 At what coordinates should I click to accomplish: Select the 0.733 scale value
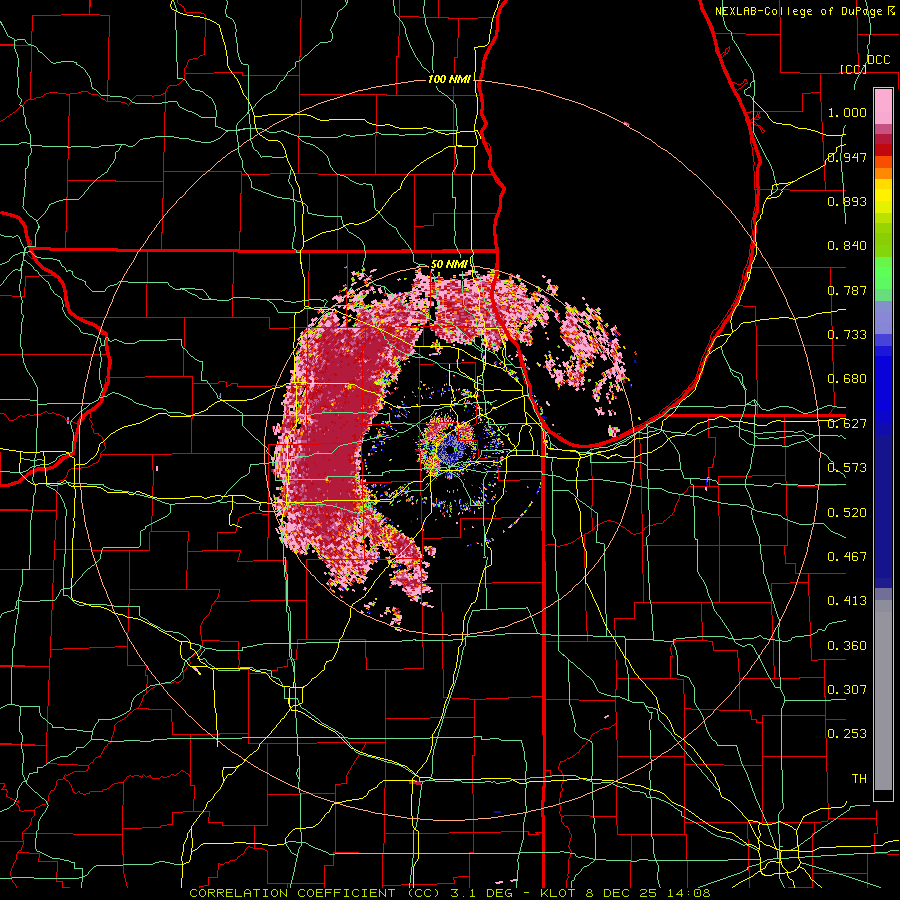pyautogui.click(x=847, y=335)
